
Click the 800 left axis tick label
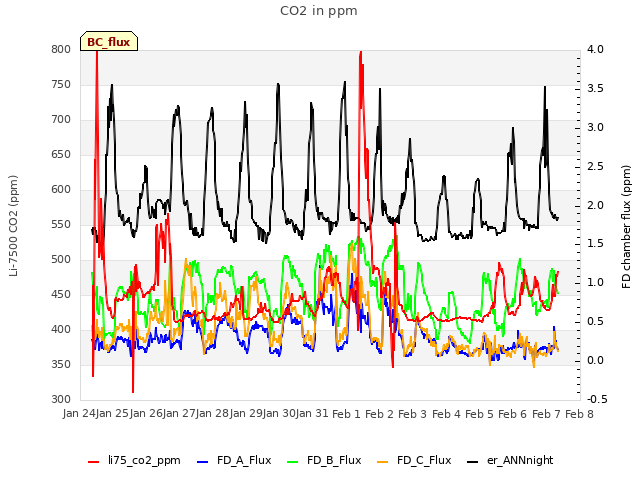61,49
